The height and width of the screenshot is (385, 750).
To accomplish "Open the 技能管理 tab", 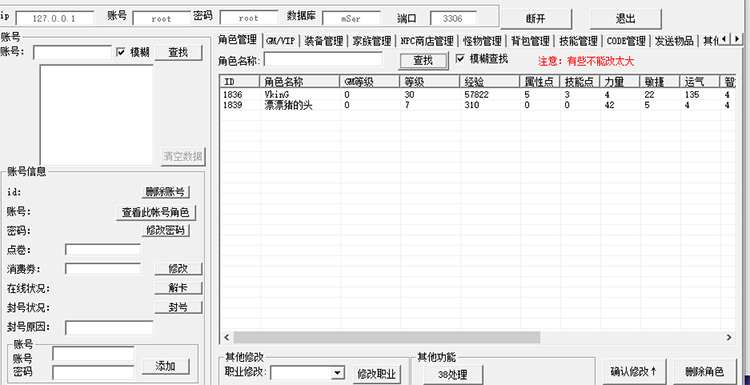I will click(578, 41).
